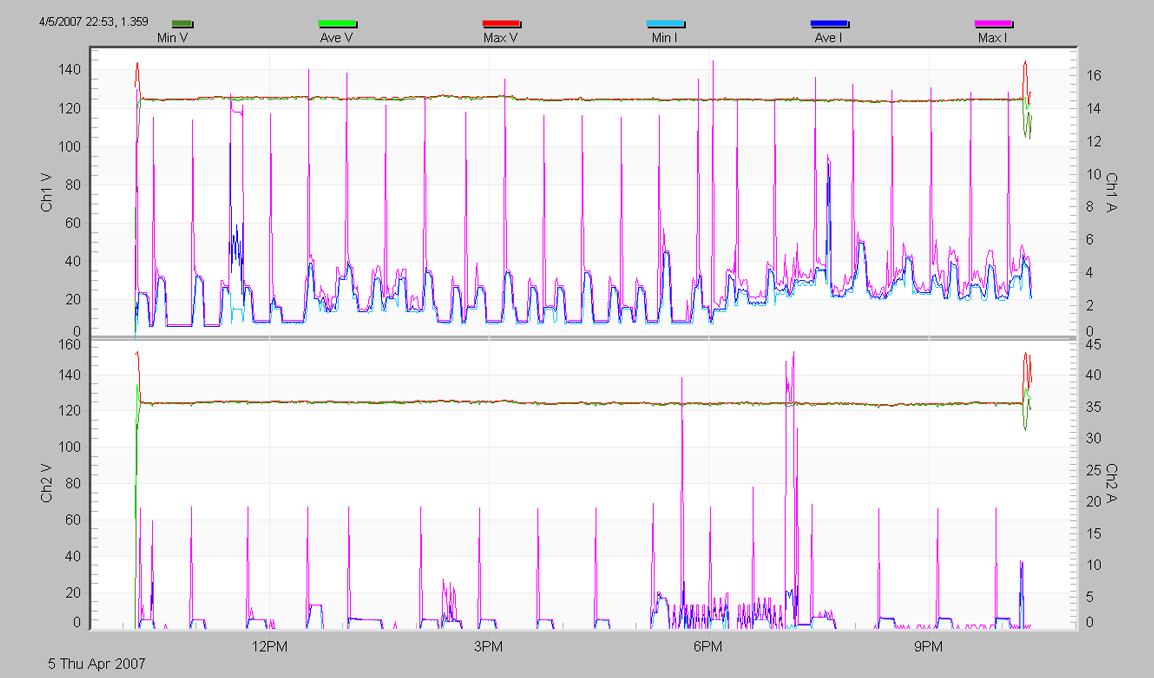Toggle the Max V trace via its text label
This screenshot has height=678, width=1154.
click(x=500, y=37)
